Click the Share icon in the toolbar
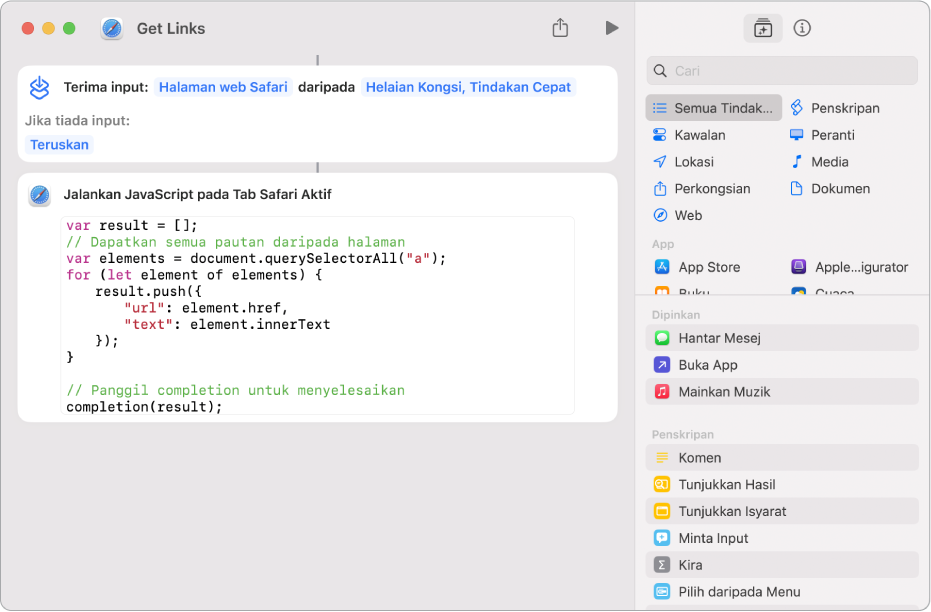 pos(560,28)
